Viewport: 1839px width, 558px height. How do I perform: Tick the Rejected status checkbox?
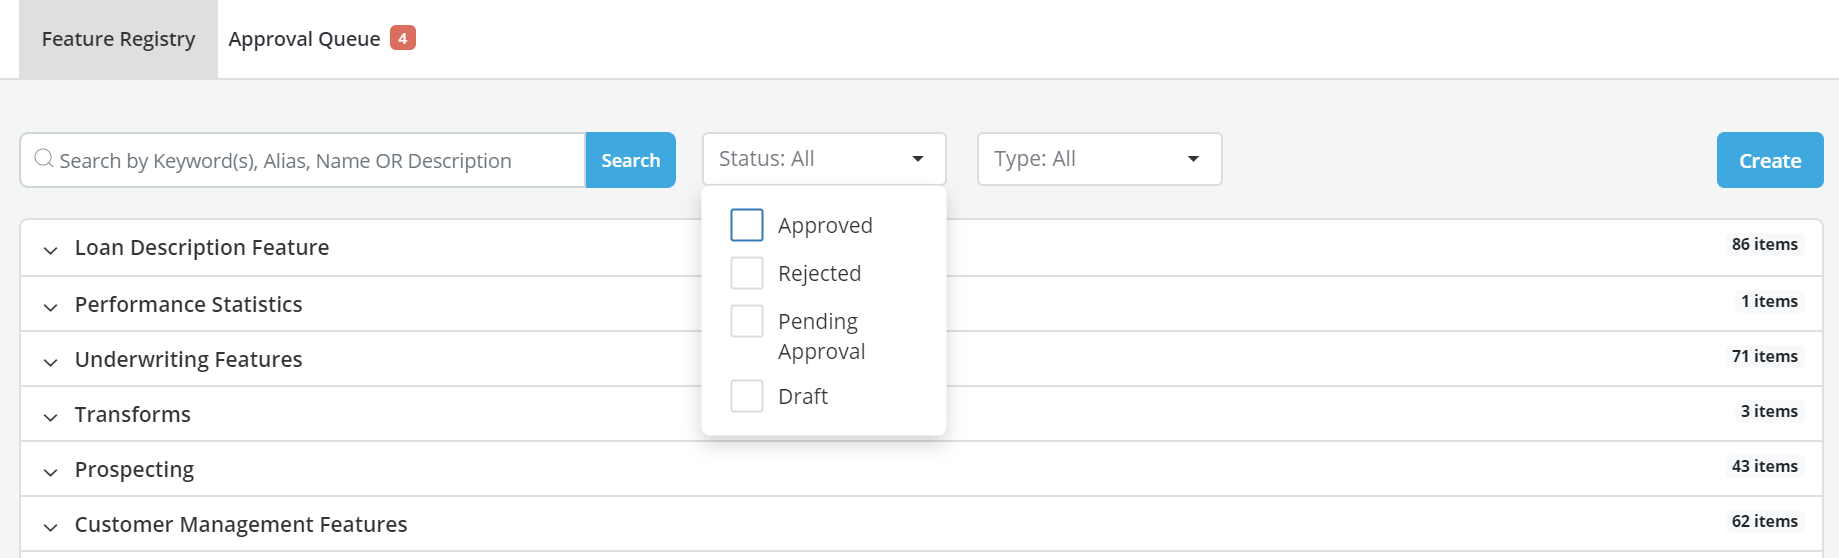[747, 273]
